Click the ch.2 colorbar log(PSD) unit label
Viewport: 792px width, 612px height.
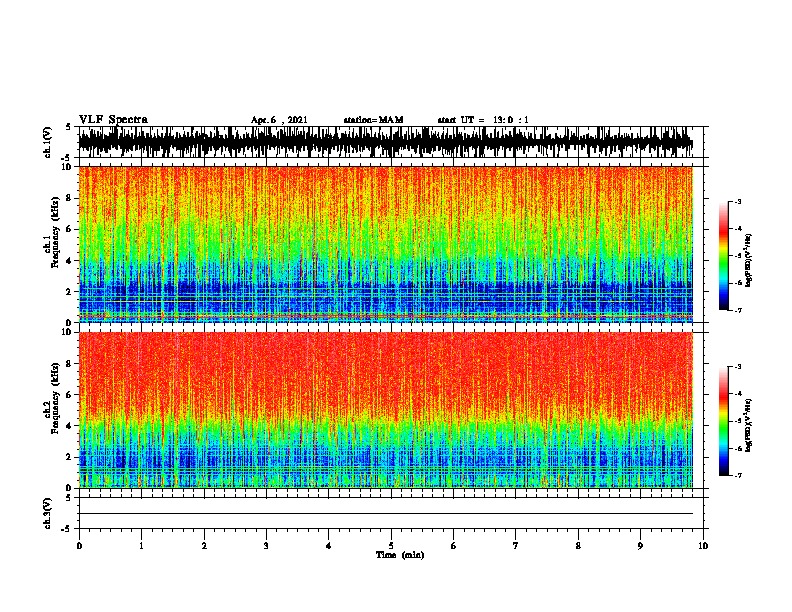pos(748,425)
